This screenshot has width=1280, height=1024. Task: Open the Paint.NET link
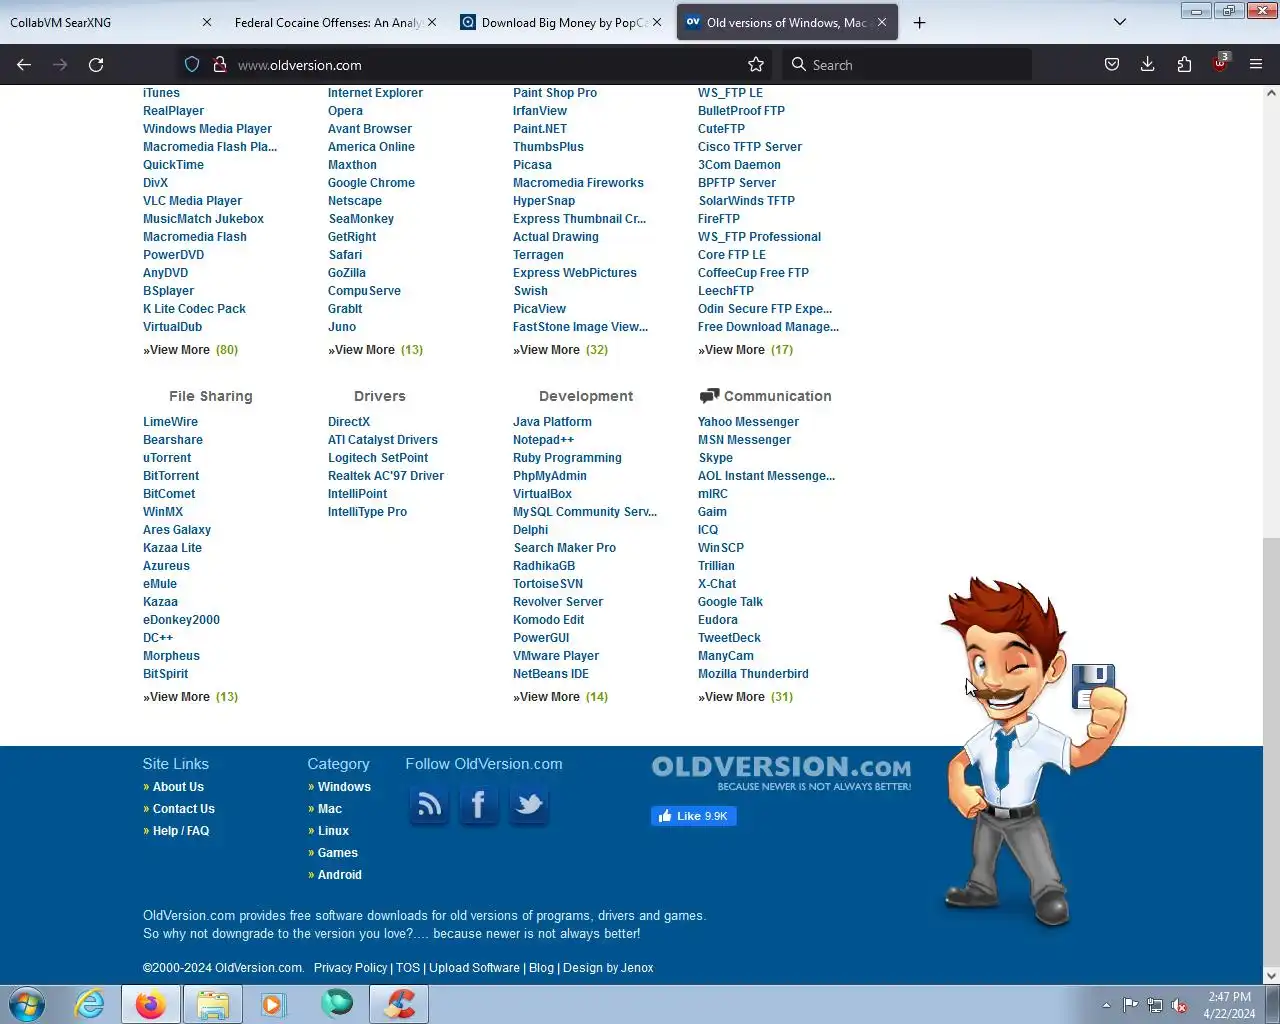pos(540,129)
